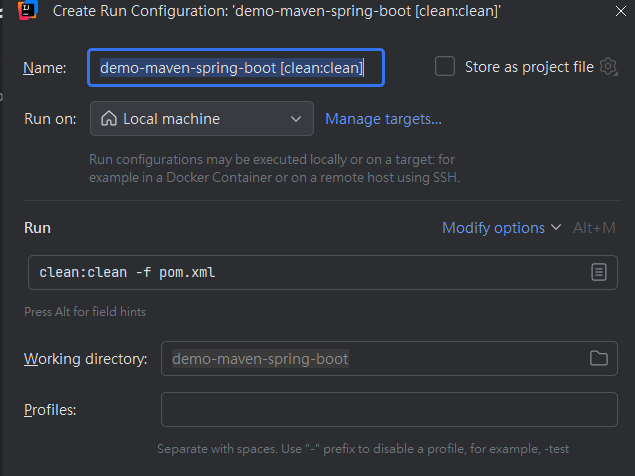635x476 pixels.
Task: Click the Run section heading
Action: pyautogui.click(x=37, y=228)
